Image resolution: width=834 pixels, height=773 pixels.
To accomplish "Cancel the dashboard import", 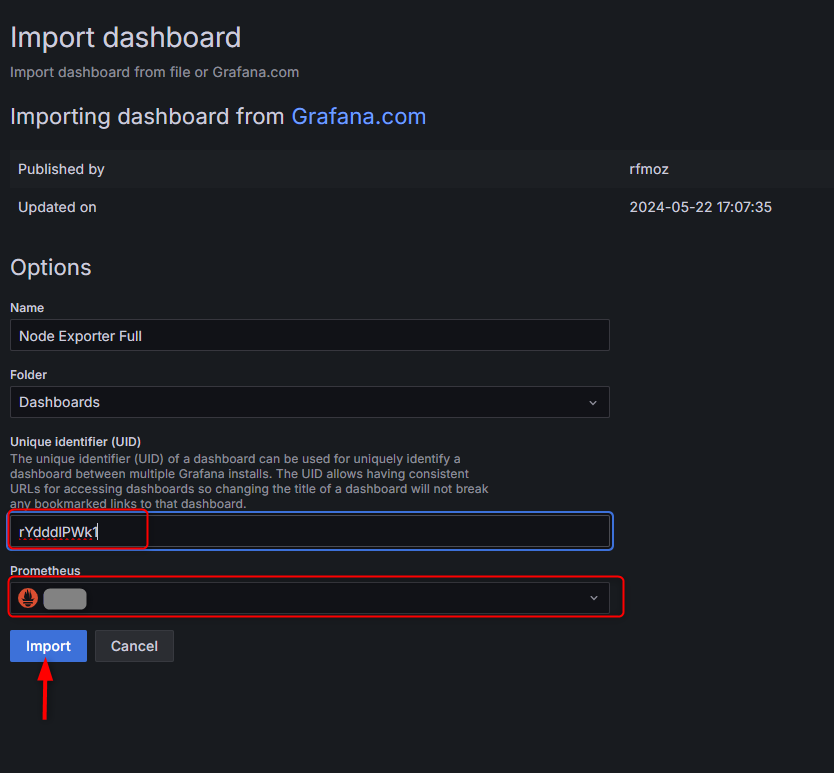I will click(134, 645).
